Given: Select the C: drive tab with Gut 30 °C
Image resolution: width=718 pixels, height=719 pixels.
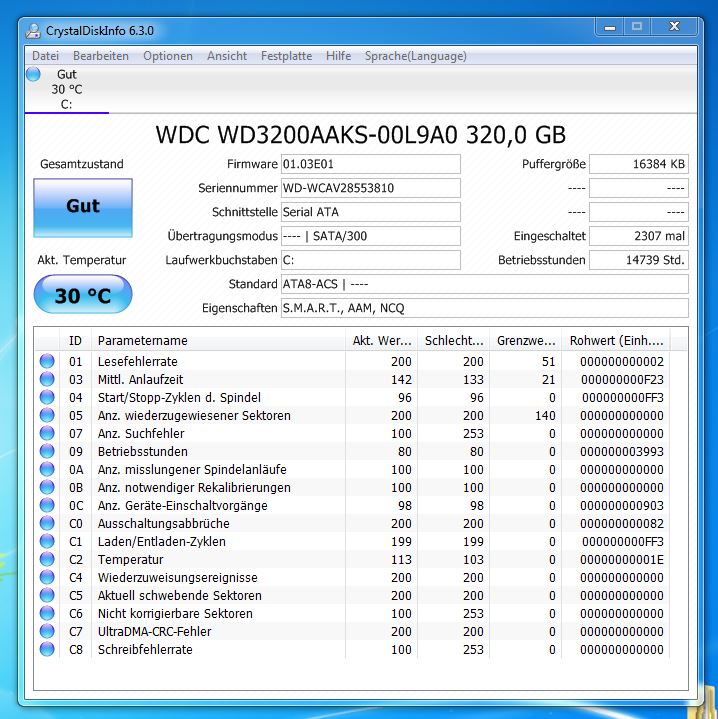Looking at the screenshot, I should point(67,89).
